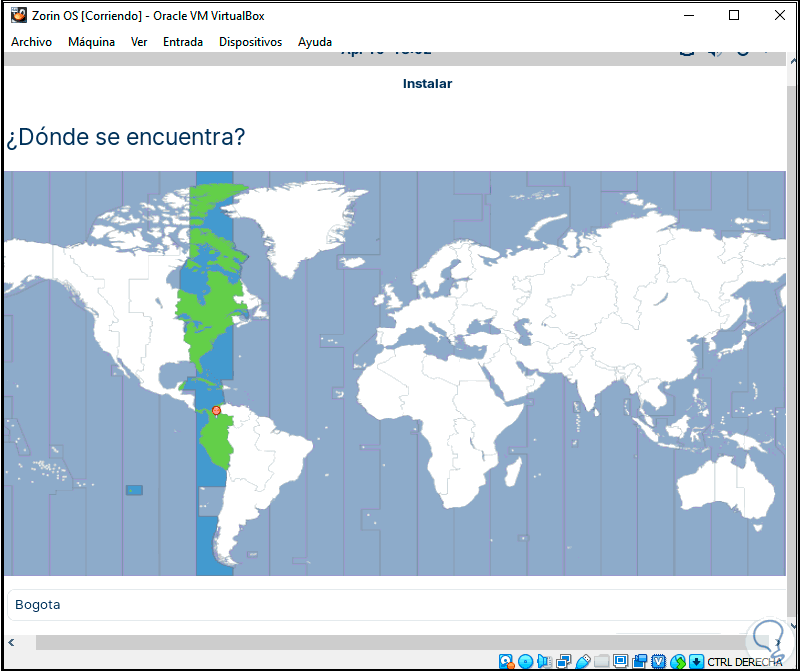The height and width of the screenshot is (671, 801).
Task: Click the network adapters status icon
Action: click(x=563, y=661)
